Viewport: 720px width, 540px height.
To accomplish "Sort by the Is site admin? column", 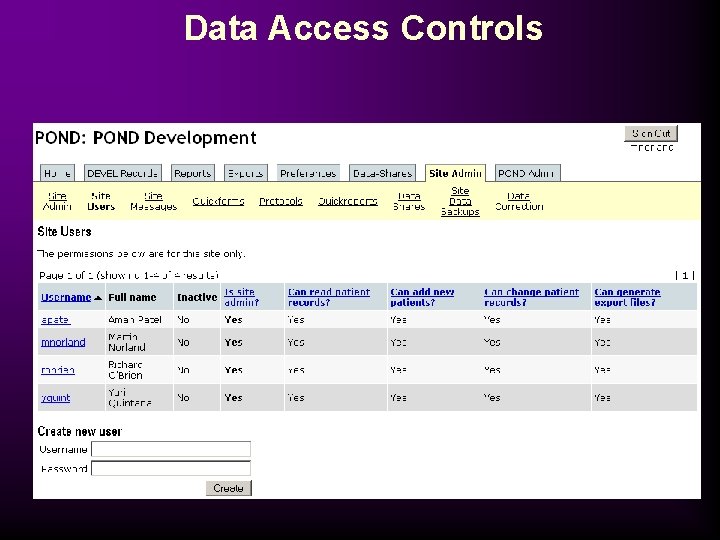I will (x=242, y=297).
